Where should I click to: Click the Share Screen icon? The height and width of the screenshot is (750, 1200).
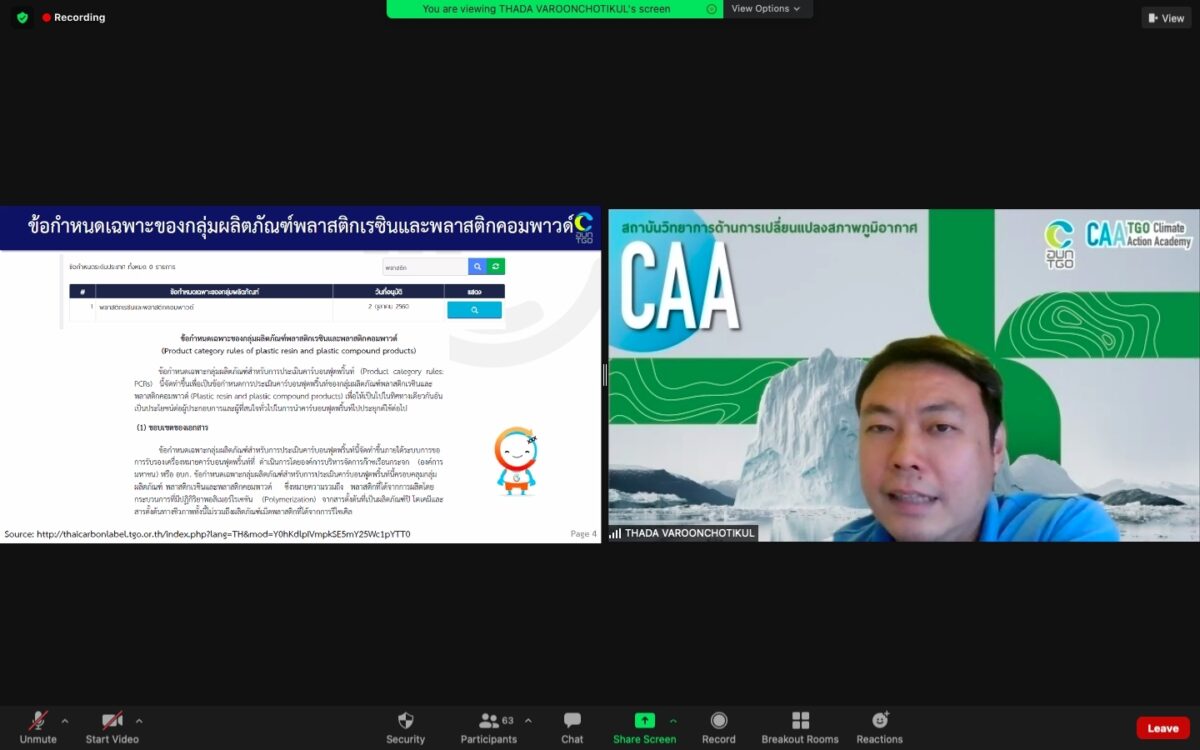click(644, 721)
